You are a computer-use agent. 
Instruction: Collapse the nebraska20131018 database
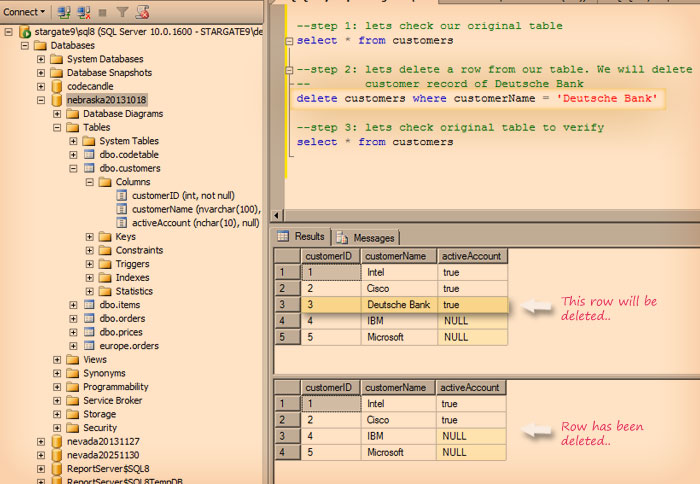41,100
